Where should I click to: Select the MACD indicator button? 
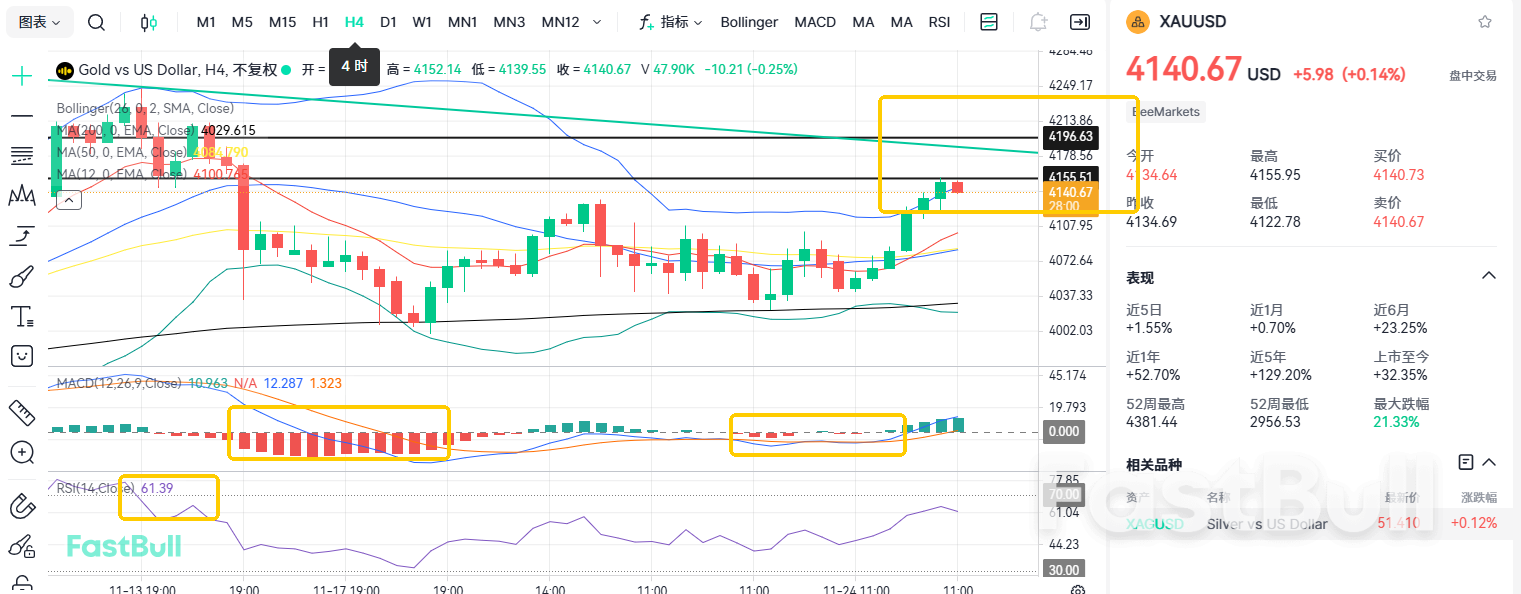[x=815, y=21]
